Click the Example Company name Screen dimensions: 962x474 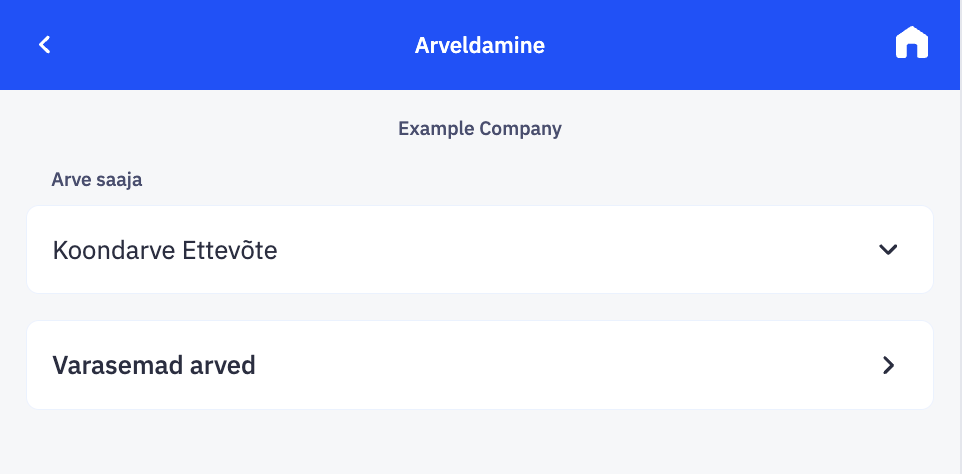point(480,129)
